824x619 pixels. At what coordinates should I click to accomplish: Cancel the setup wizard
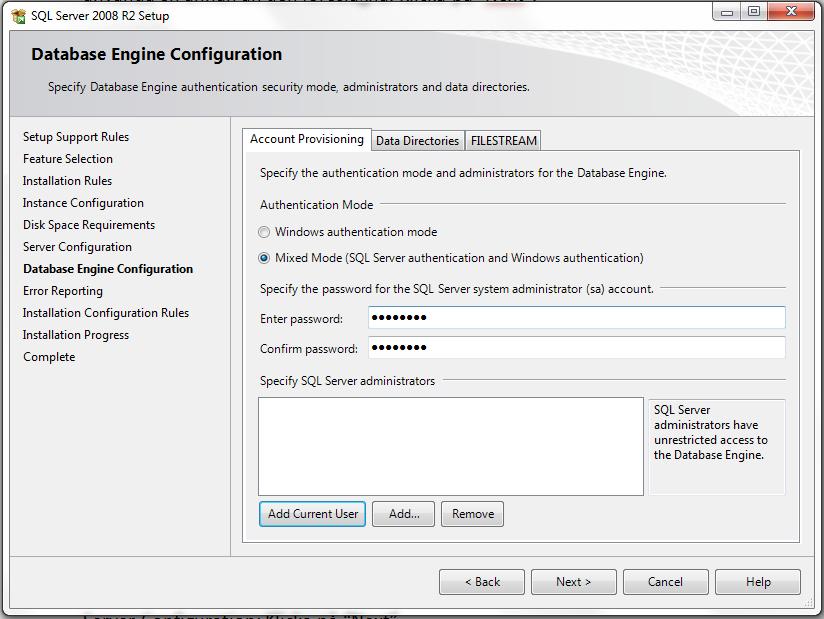666,582
